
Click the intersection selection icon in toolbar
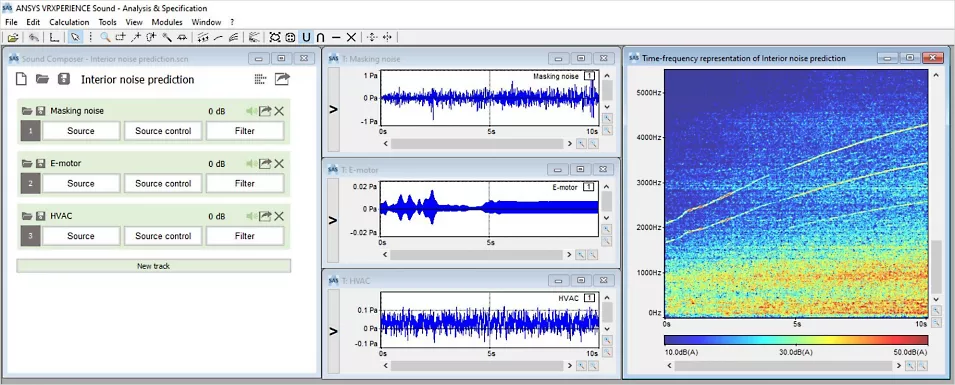(x=320, y=37)
